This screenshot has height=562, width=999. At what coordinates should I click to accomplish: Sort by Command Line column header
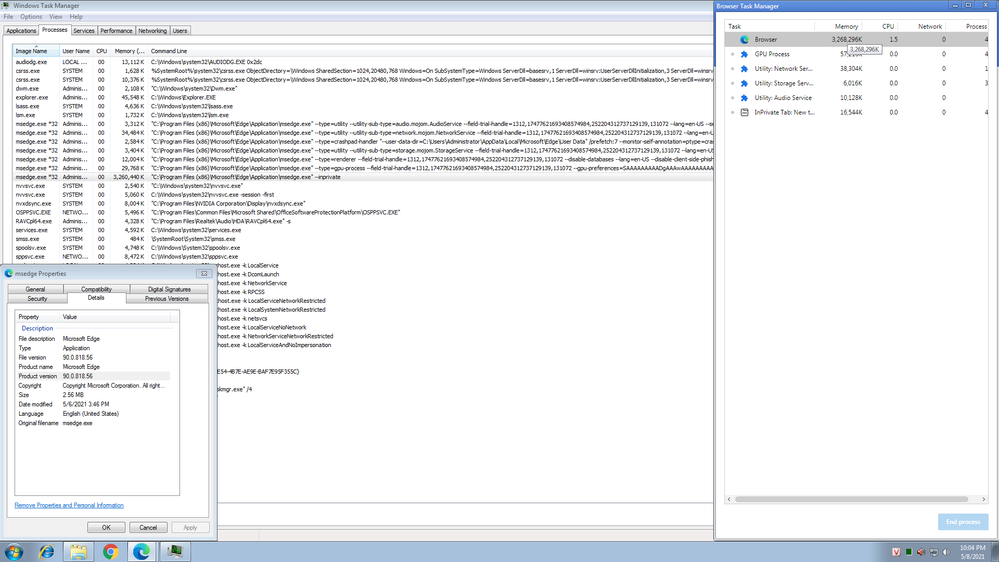[x=431, y=51]
